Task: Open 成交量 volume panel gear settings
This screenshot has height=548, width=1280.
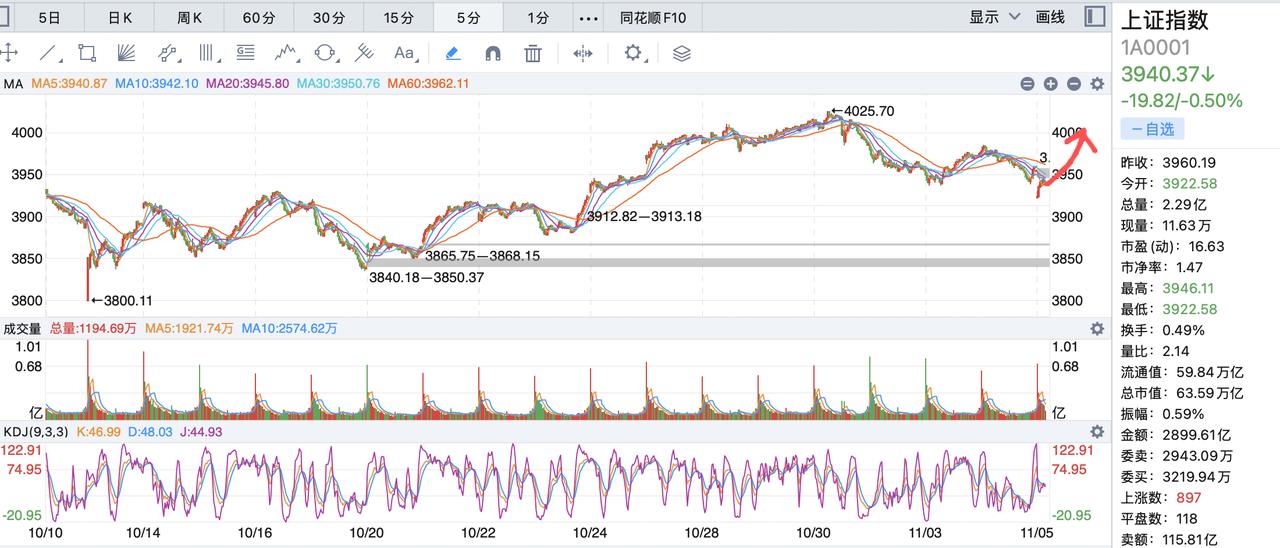Action: (1097, 328)
